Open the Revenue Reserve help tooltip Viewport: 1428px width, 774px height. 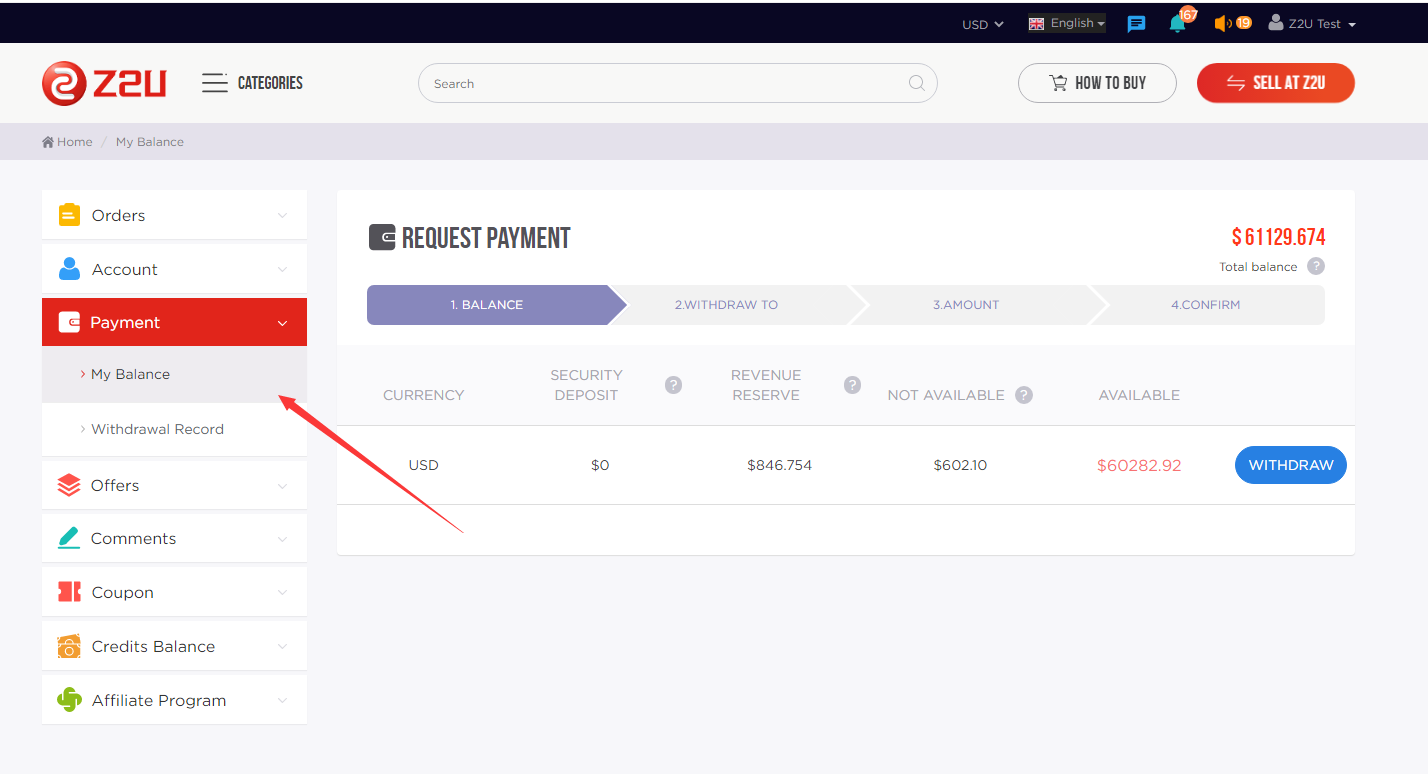click(852, 384)
